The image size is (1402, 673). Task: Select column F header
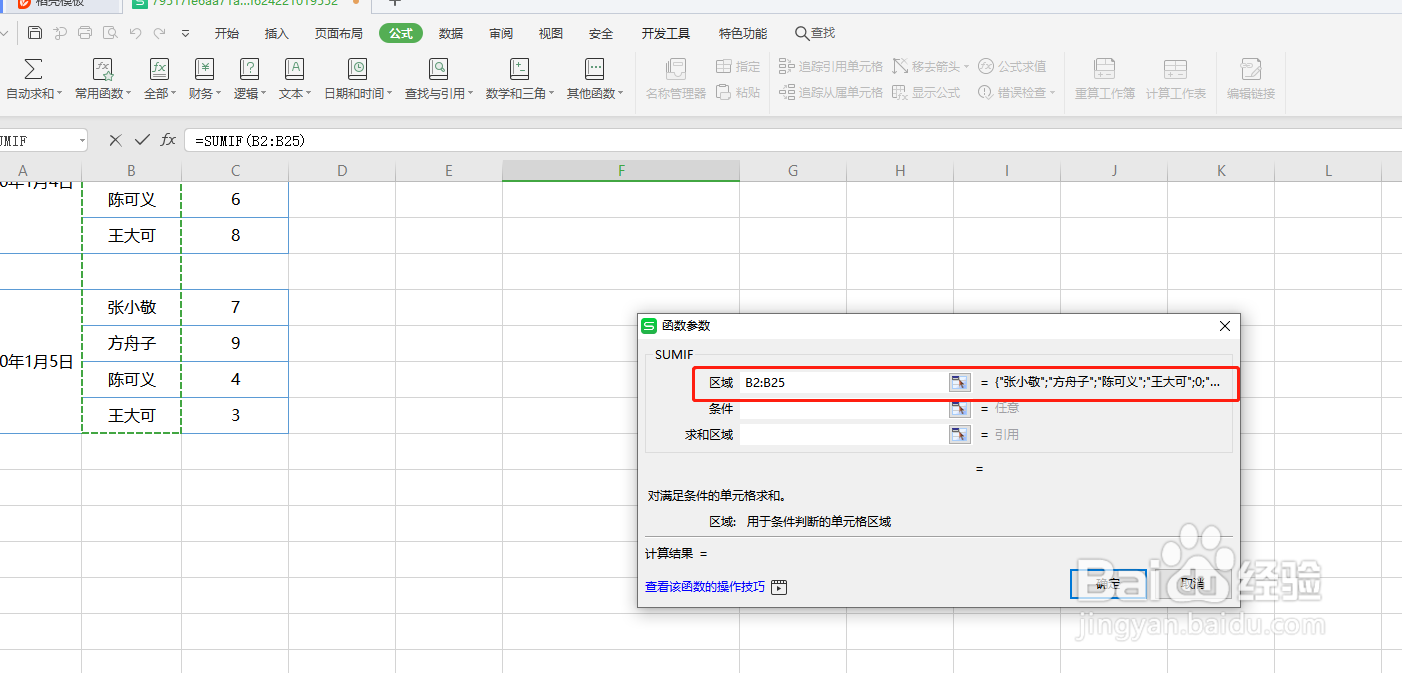click(x=621, y=171)
